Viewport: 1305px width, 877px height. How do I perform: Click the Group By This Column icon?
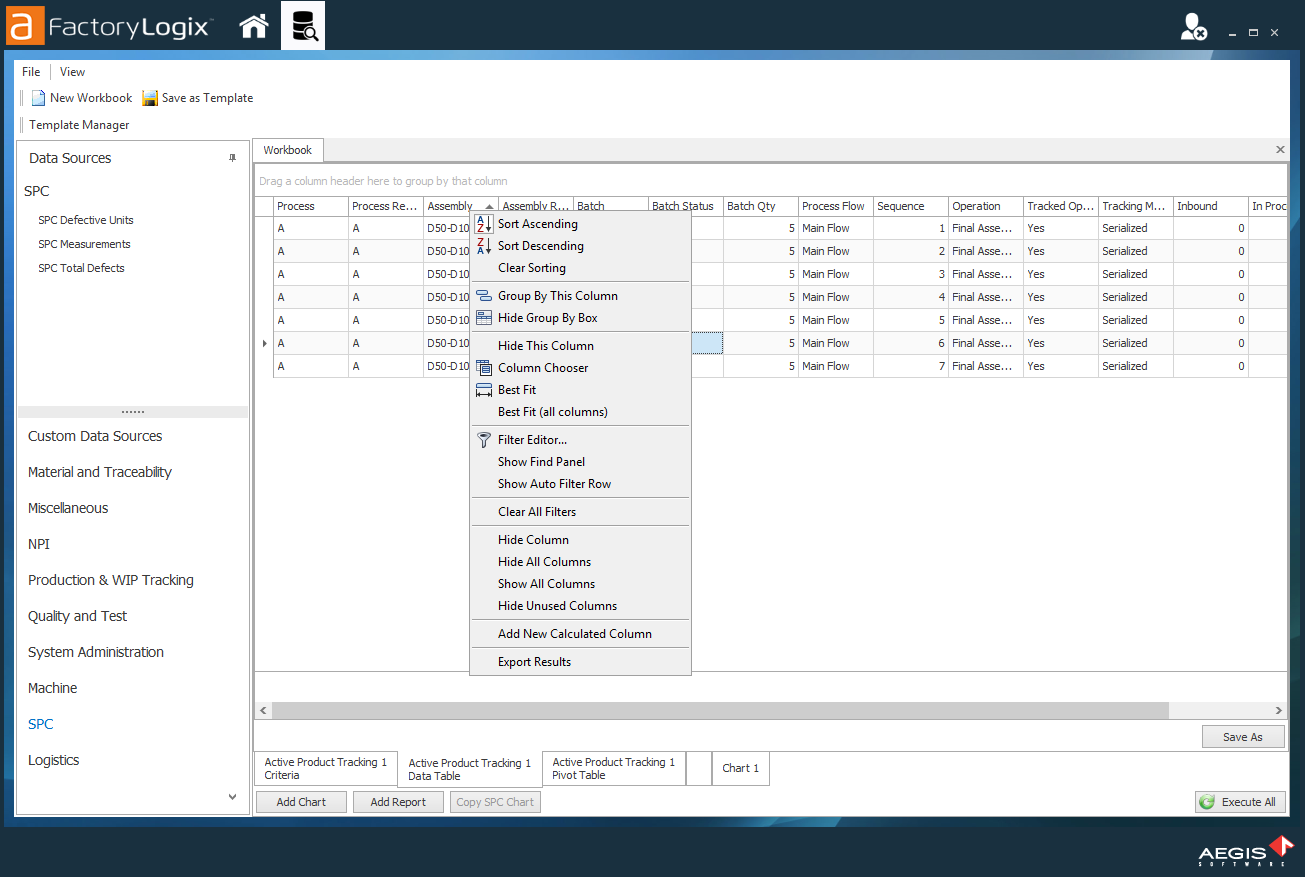pyautogui.click(x=484, y=296)
